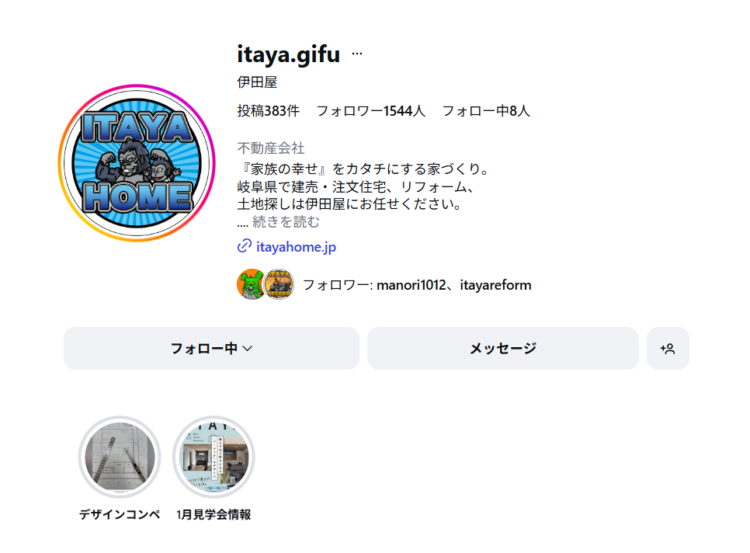The height and width of the screenshot is (553, 750).
Task: Expand bio with 続きを読む
Action: point(286,222)
